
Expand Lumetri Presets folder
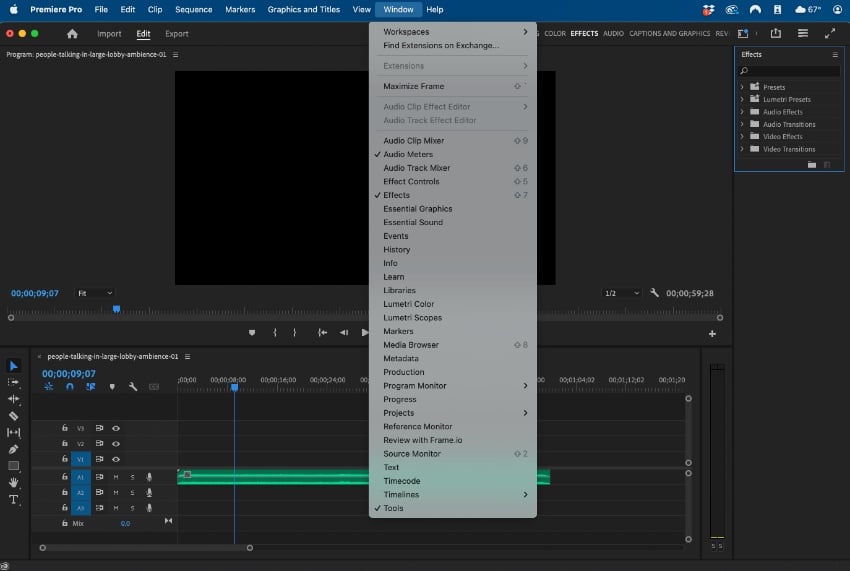742,99
